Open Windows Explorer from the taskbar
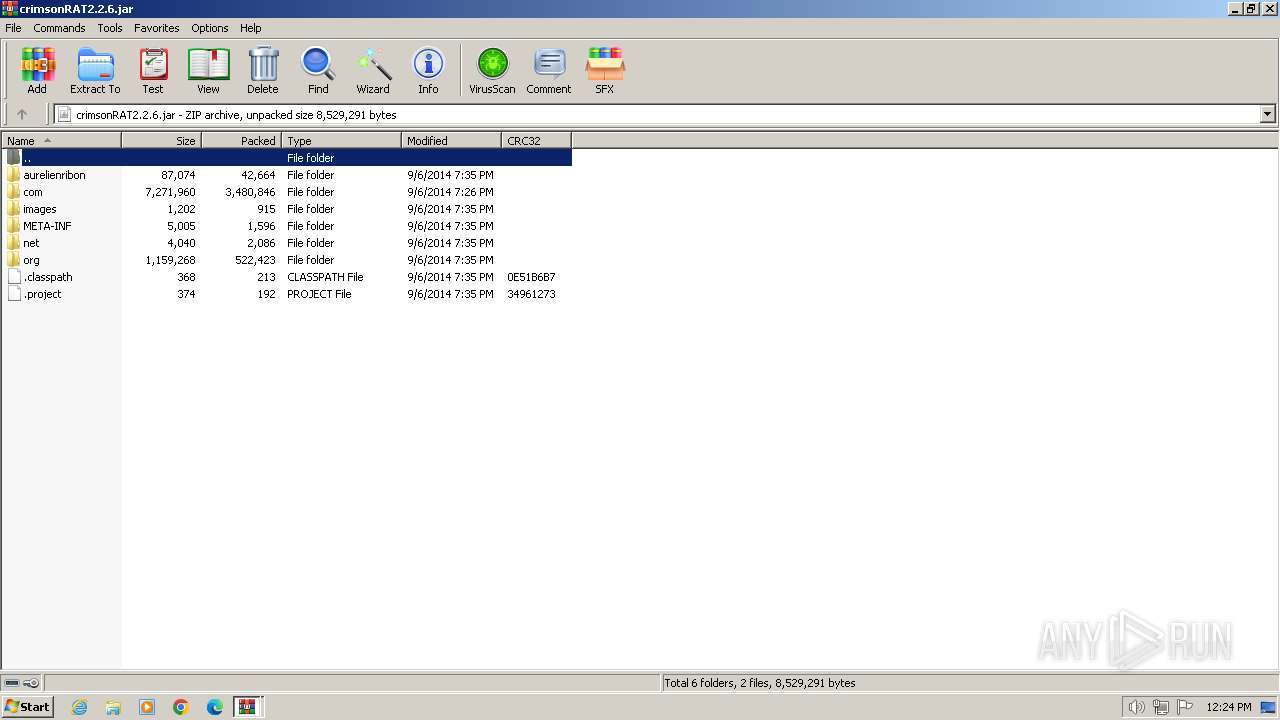The width and height of the screenshot is (1280, 720). click(113, 707)
